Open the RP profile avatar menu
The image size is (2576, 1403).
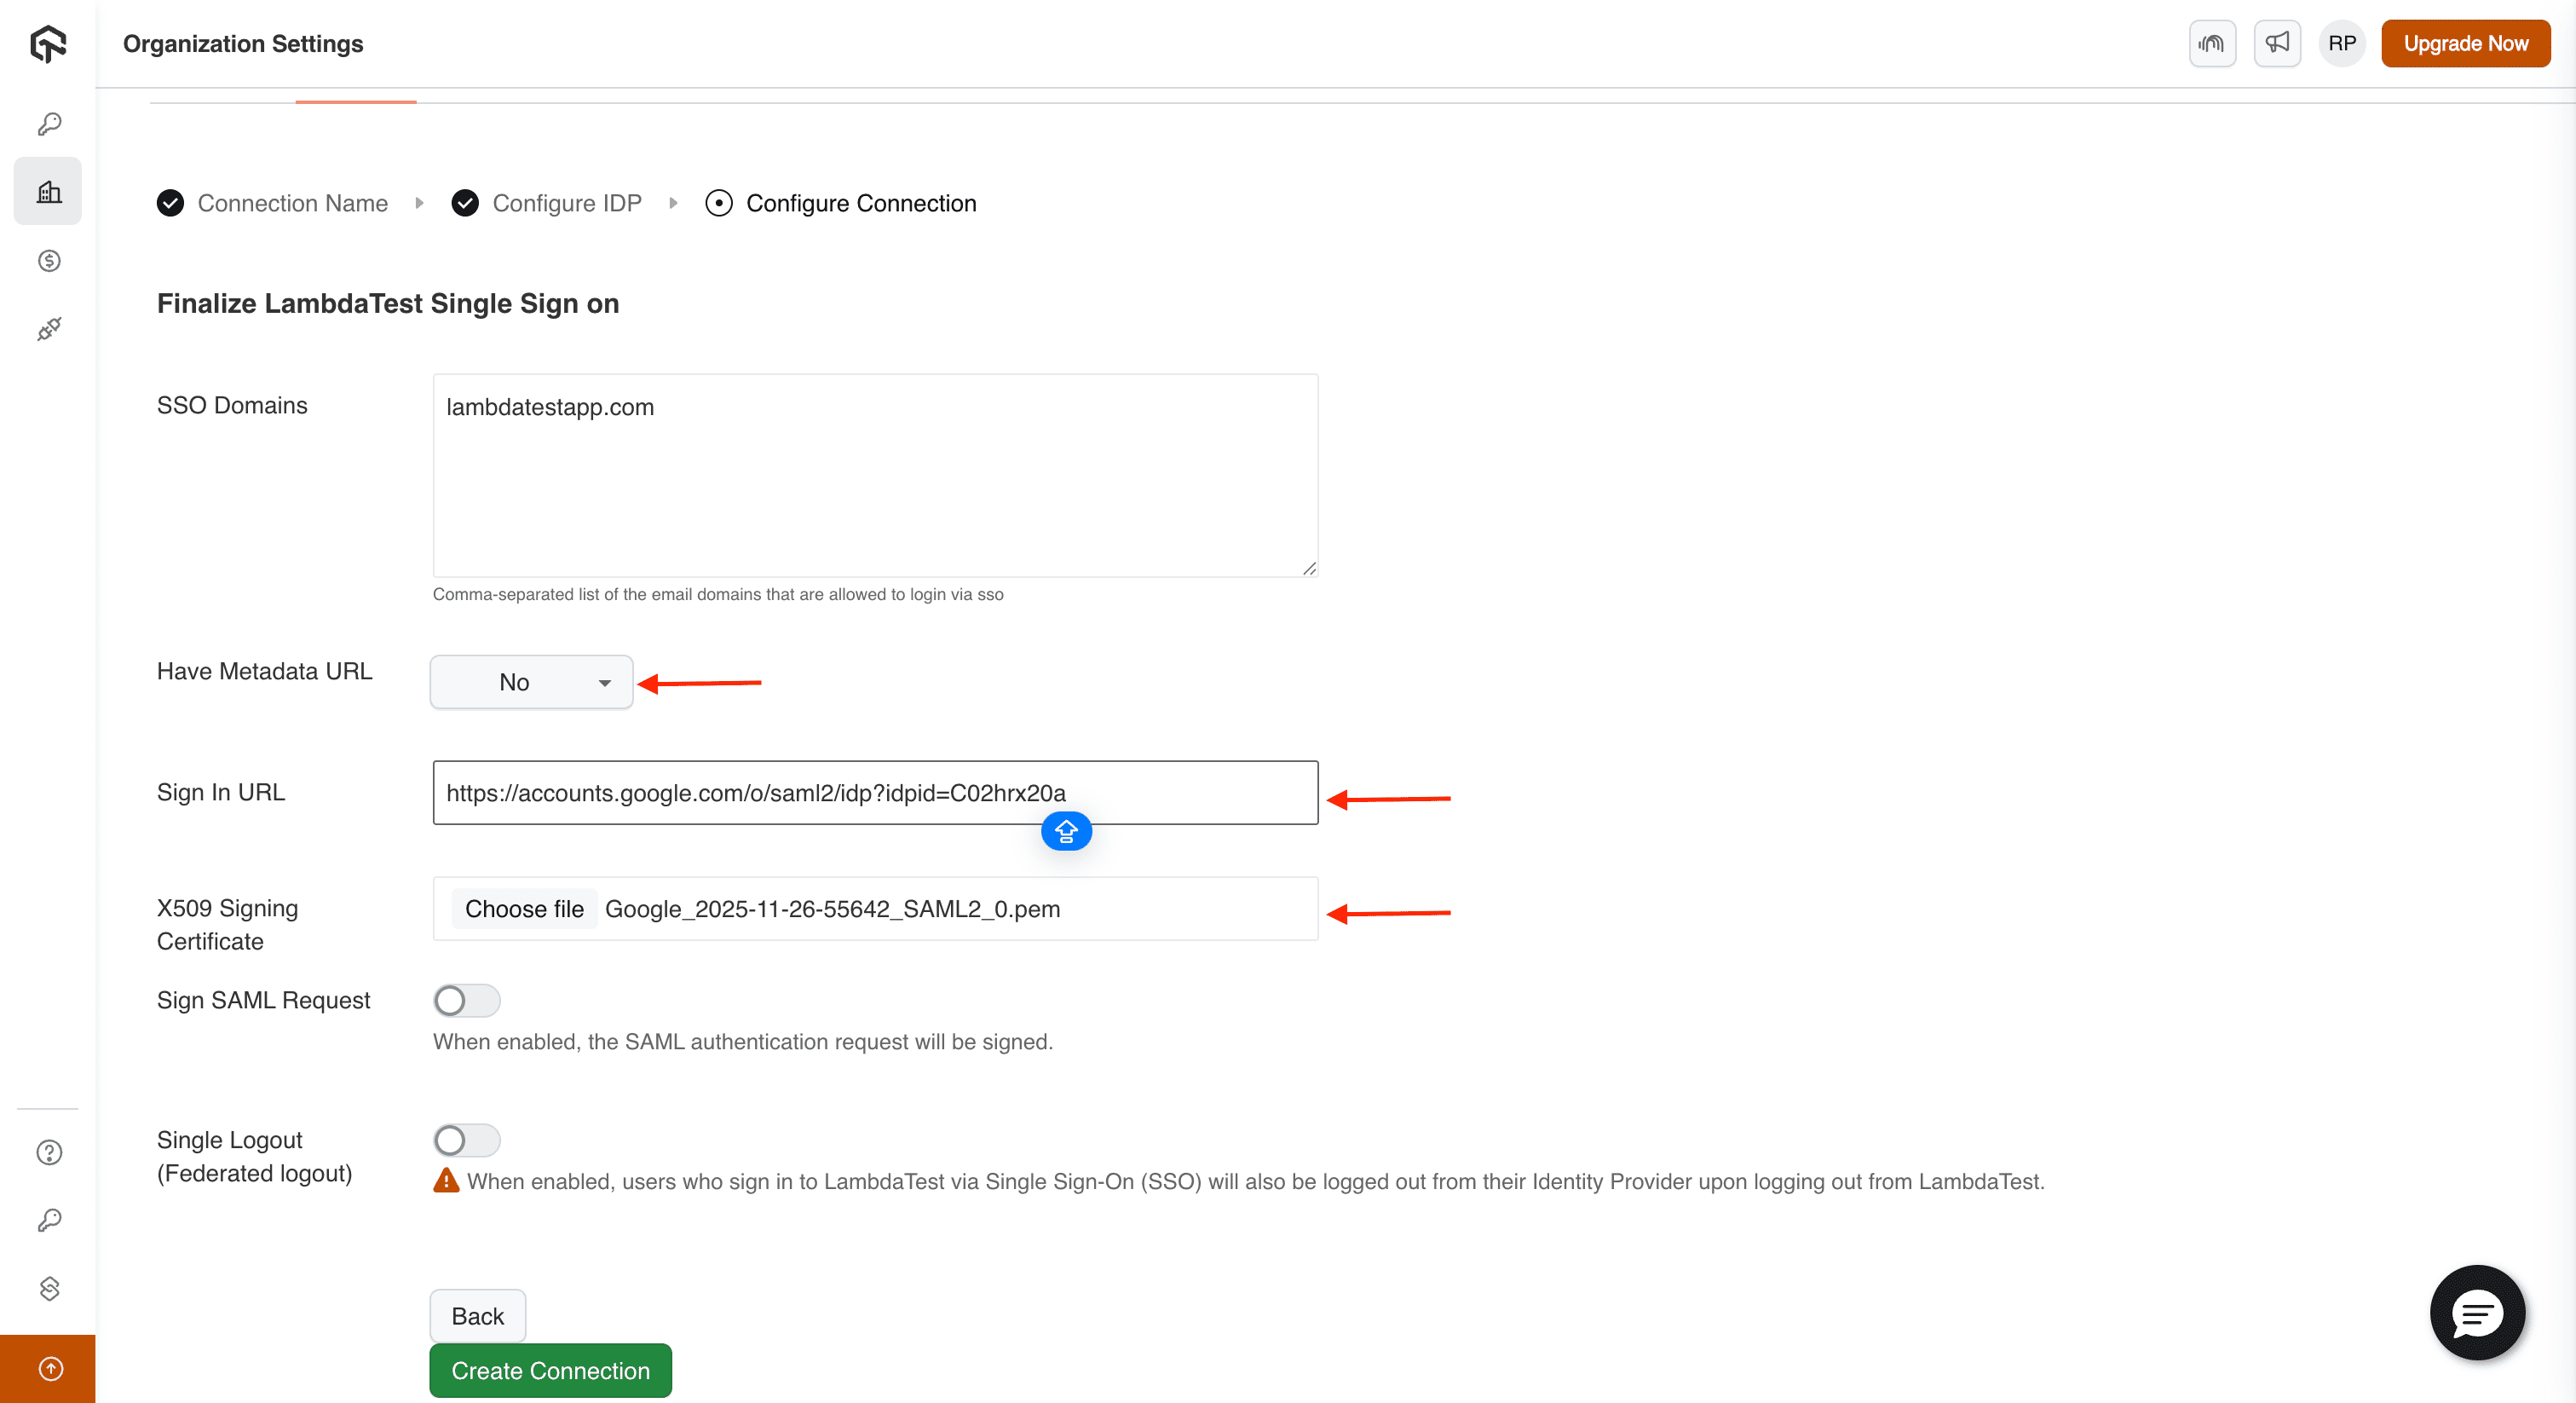[x=2341, y=43]
